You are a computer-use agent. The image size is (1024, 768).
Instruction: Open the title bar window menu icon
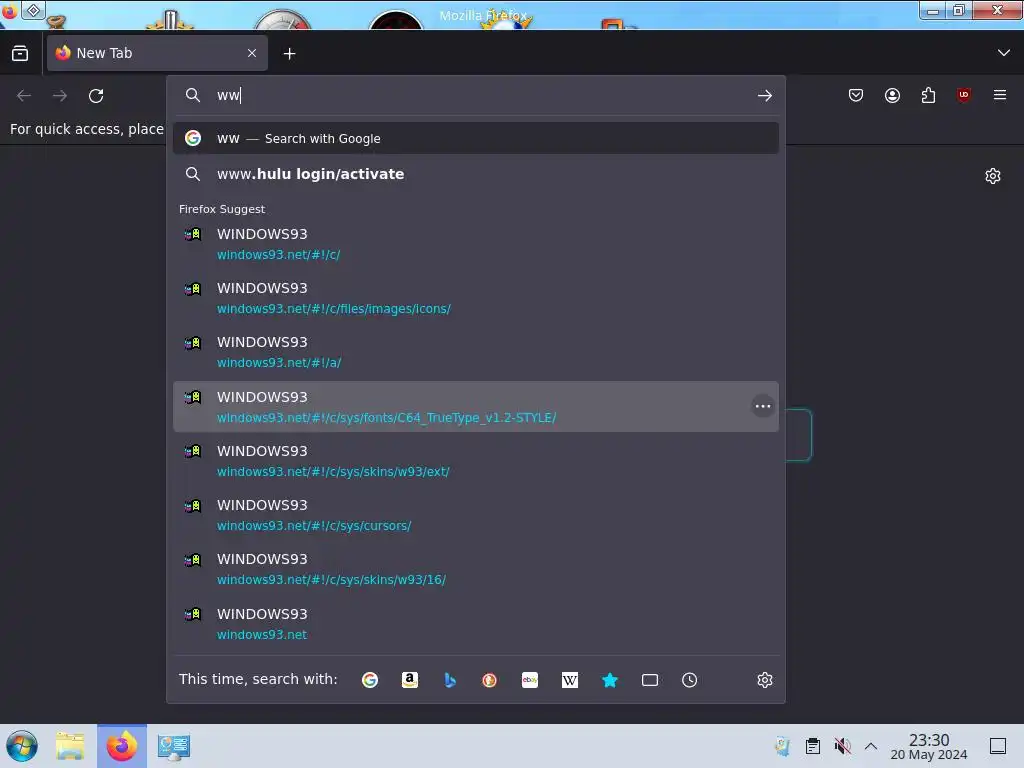[x=9, y=11]
